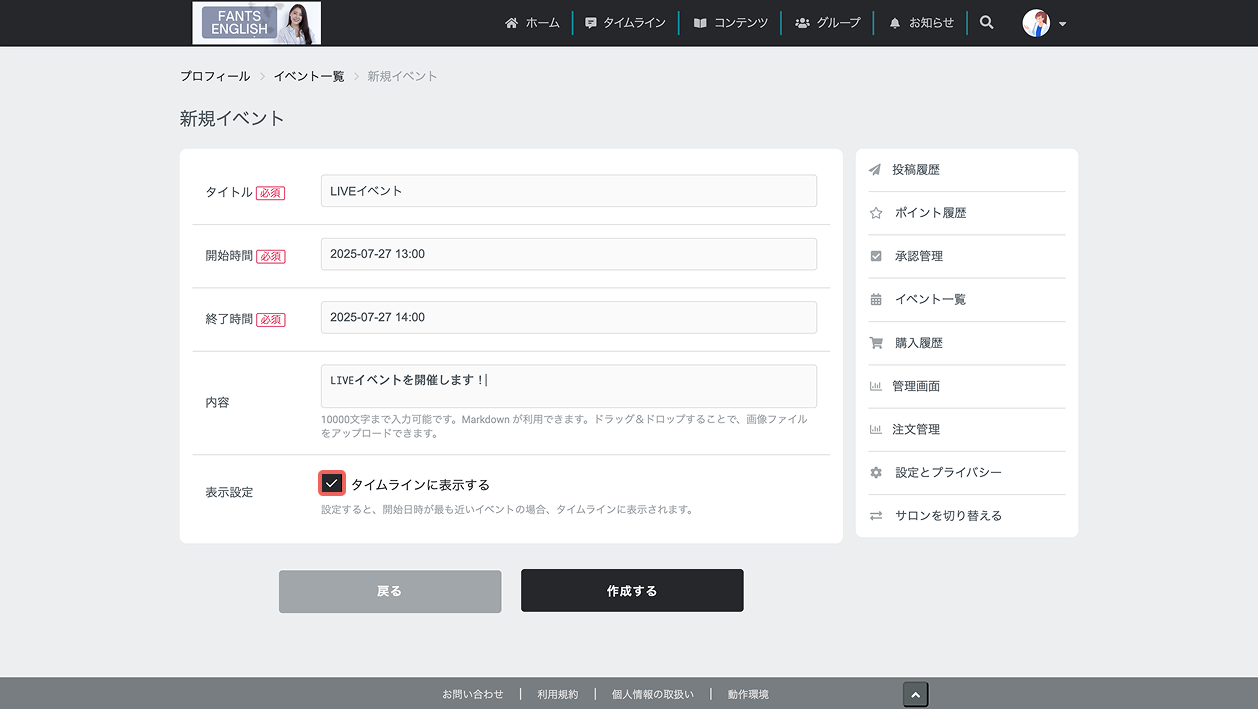1258x709 pixels.
Task: Click 動作環境 in the footer
Action: click(748, 694)
